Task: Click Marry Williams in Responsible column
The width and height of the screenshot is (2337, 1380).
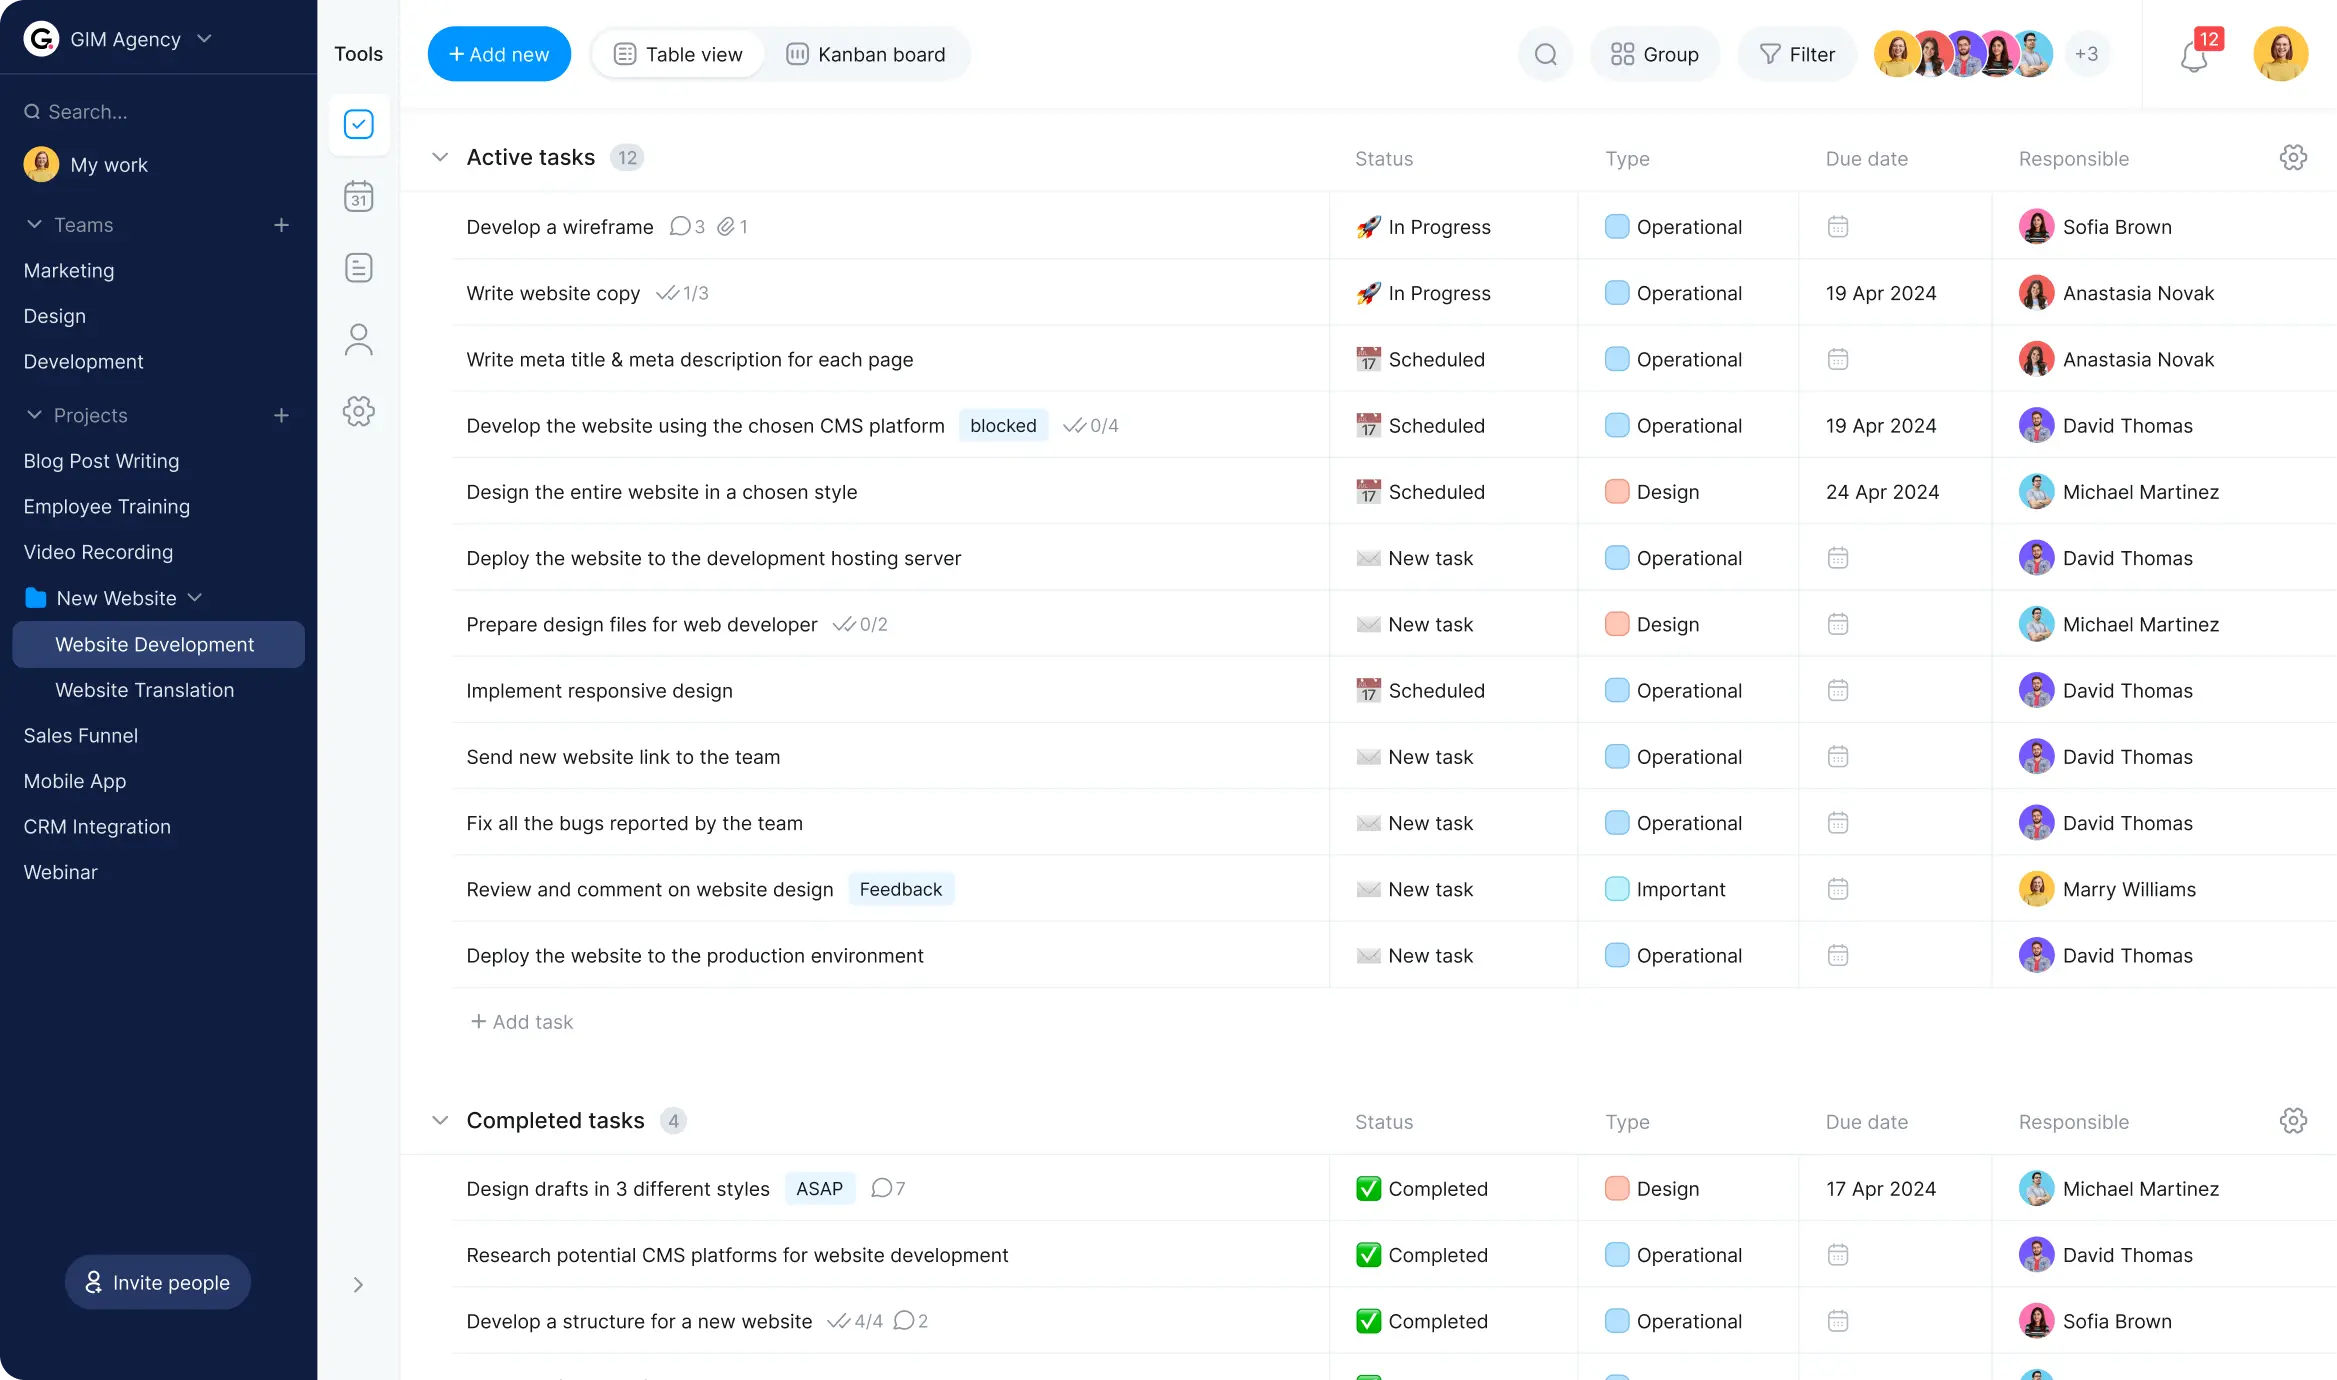Action: pyautogui.click(x=2108, y=890)
